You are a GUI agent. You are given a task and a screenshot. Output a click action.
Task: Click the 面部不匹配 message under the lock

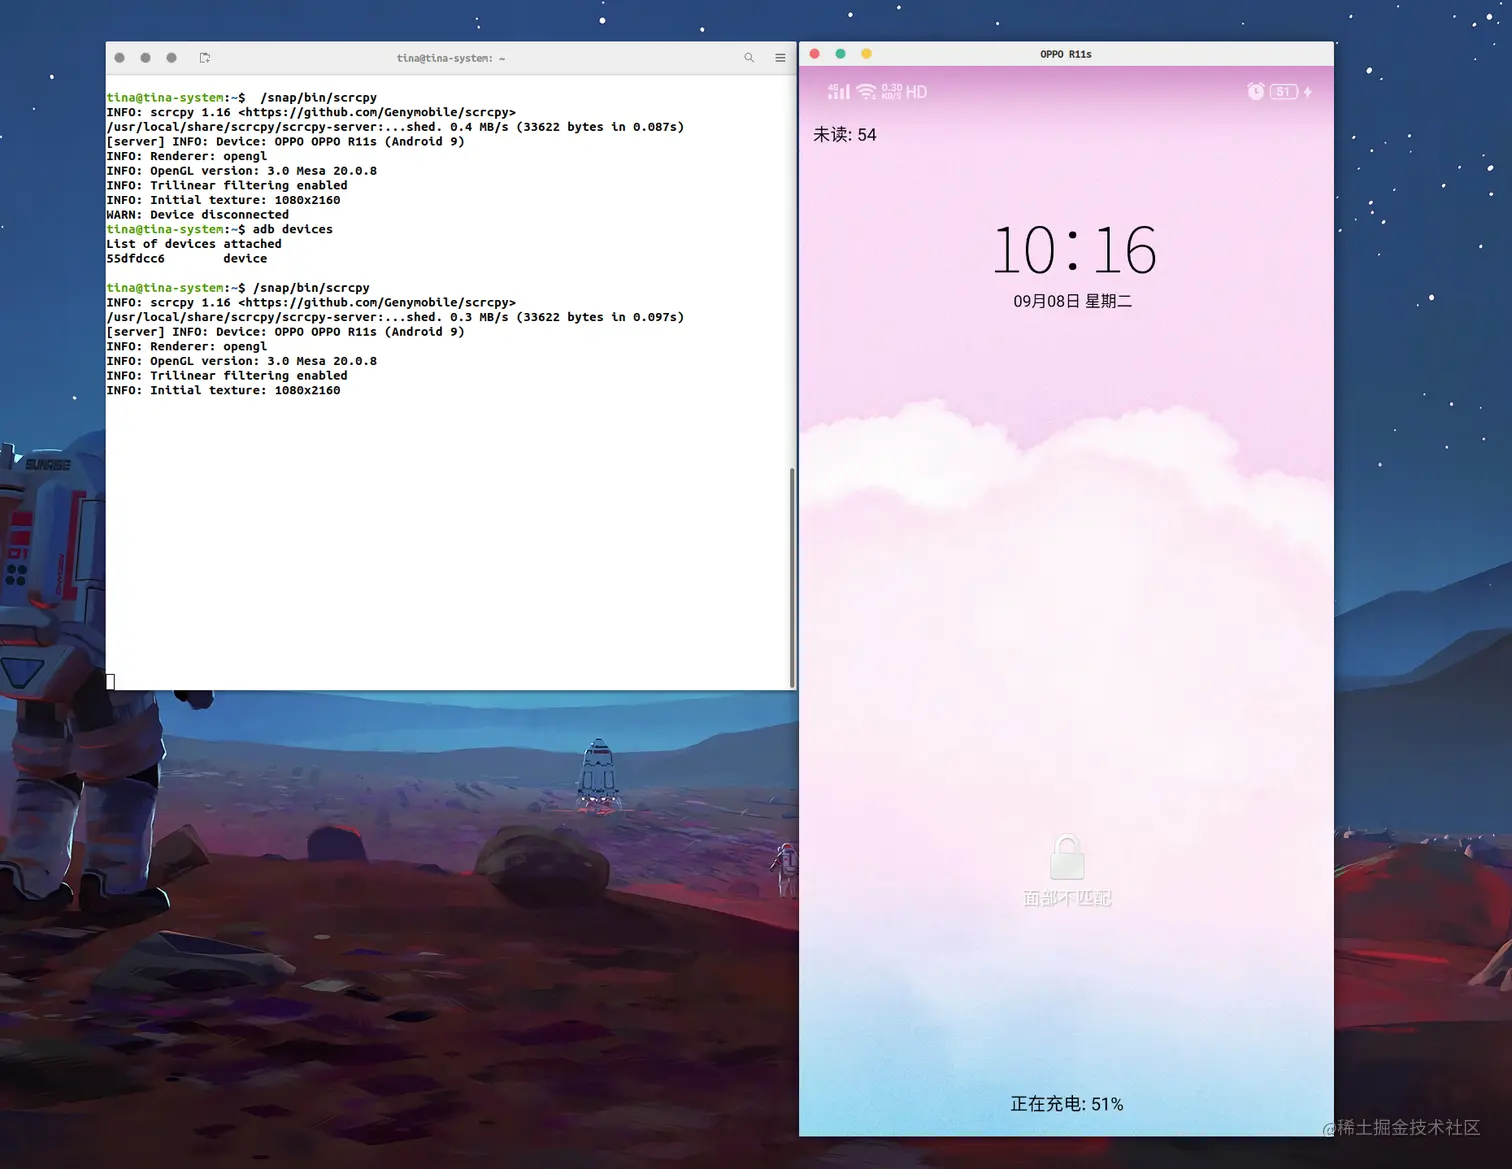(1067, 898)
